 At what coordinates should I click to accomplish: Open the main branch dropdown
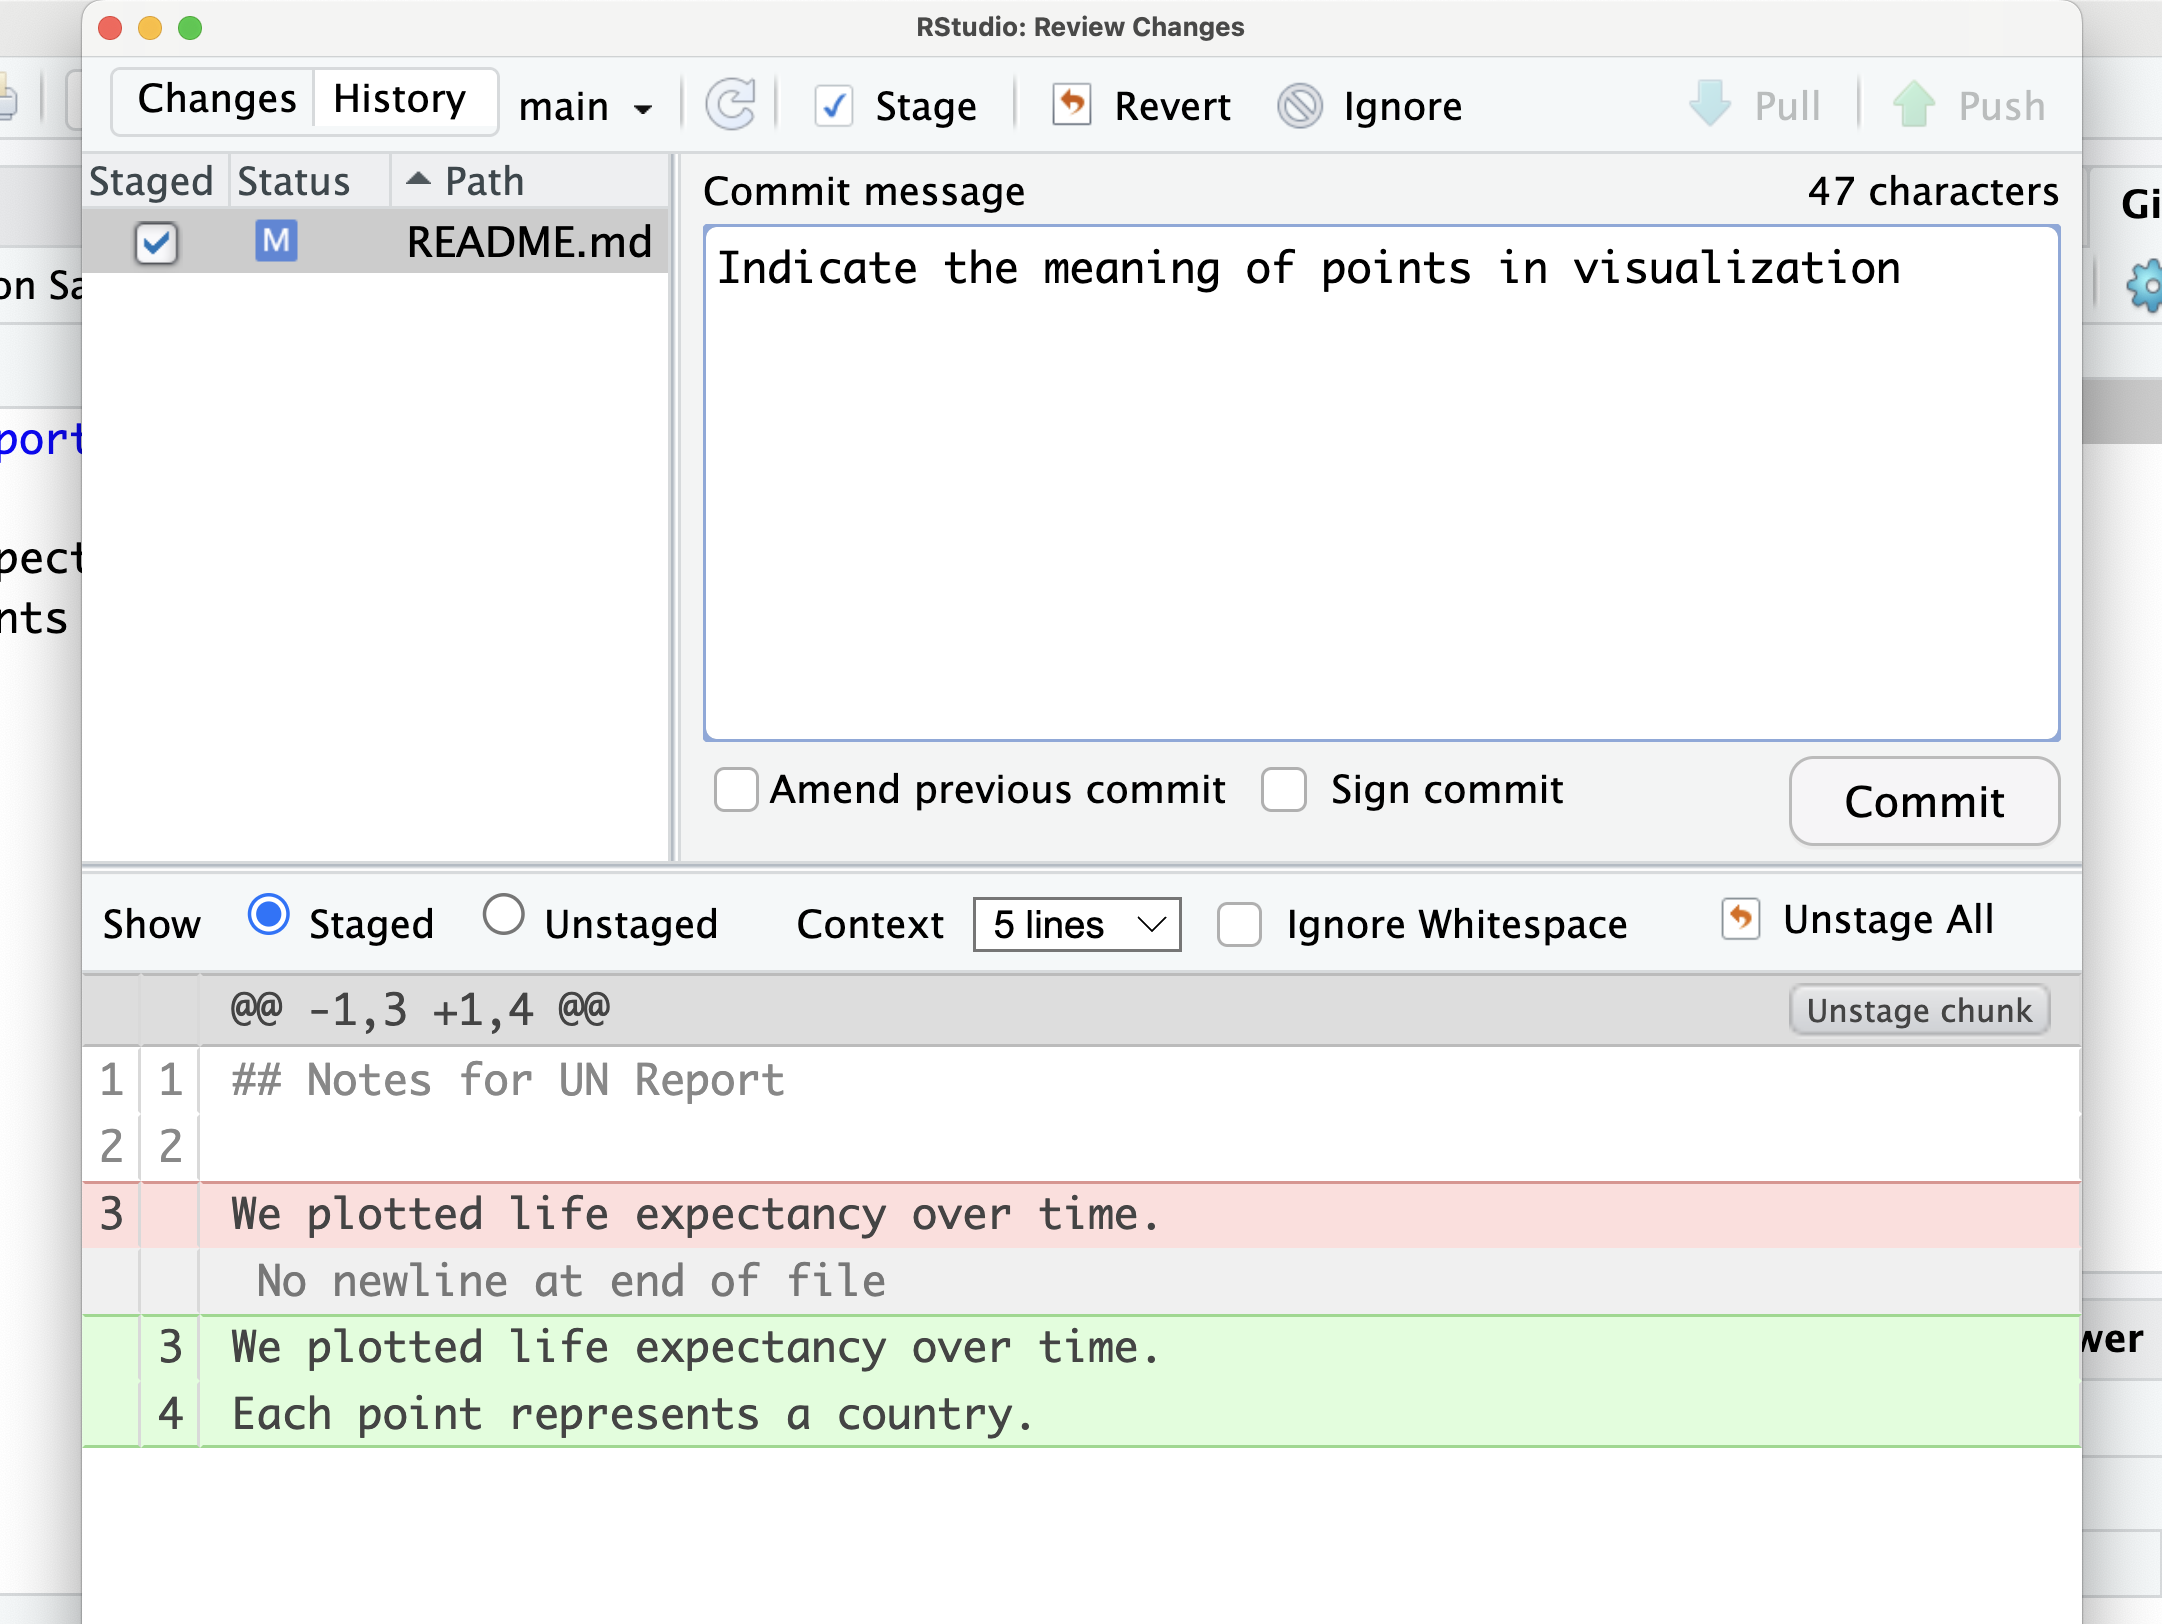[x=586, y=106]
